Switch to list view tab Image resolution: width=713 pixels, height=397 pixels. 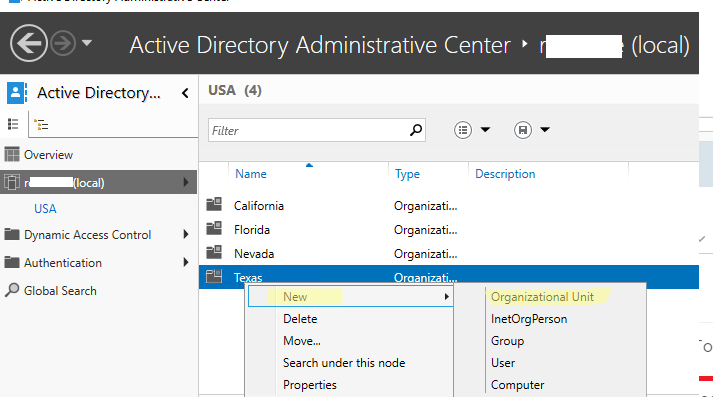coord(13,124)
